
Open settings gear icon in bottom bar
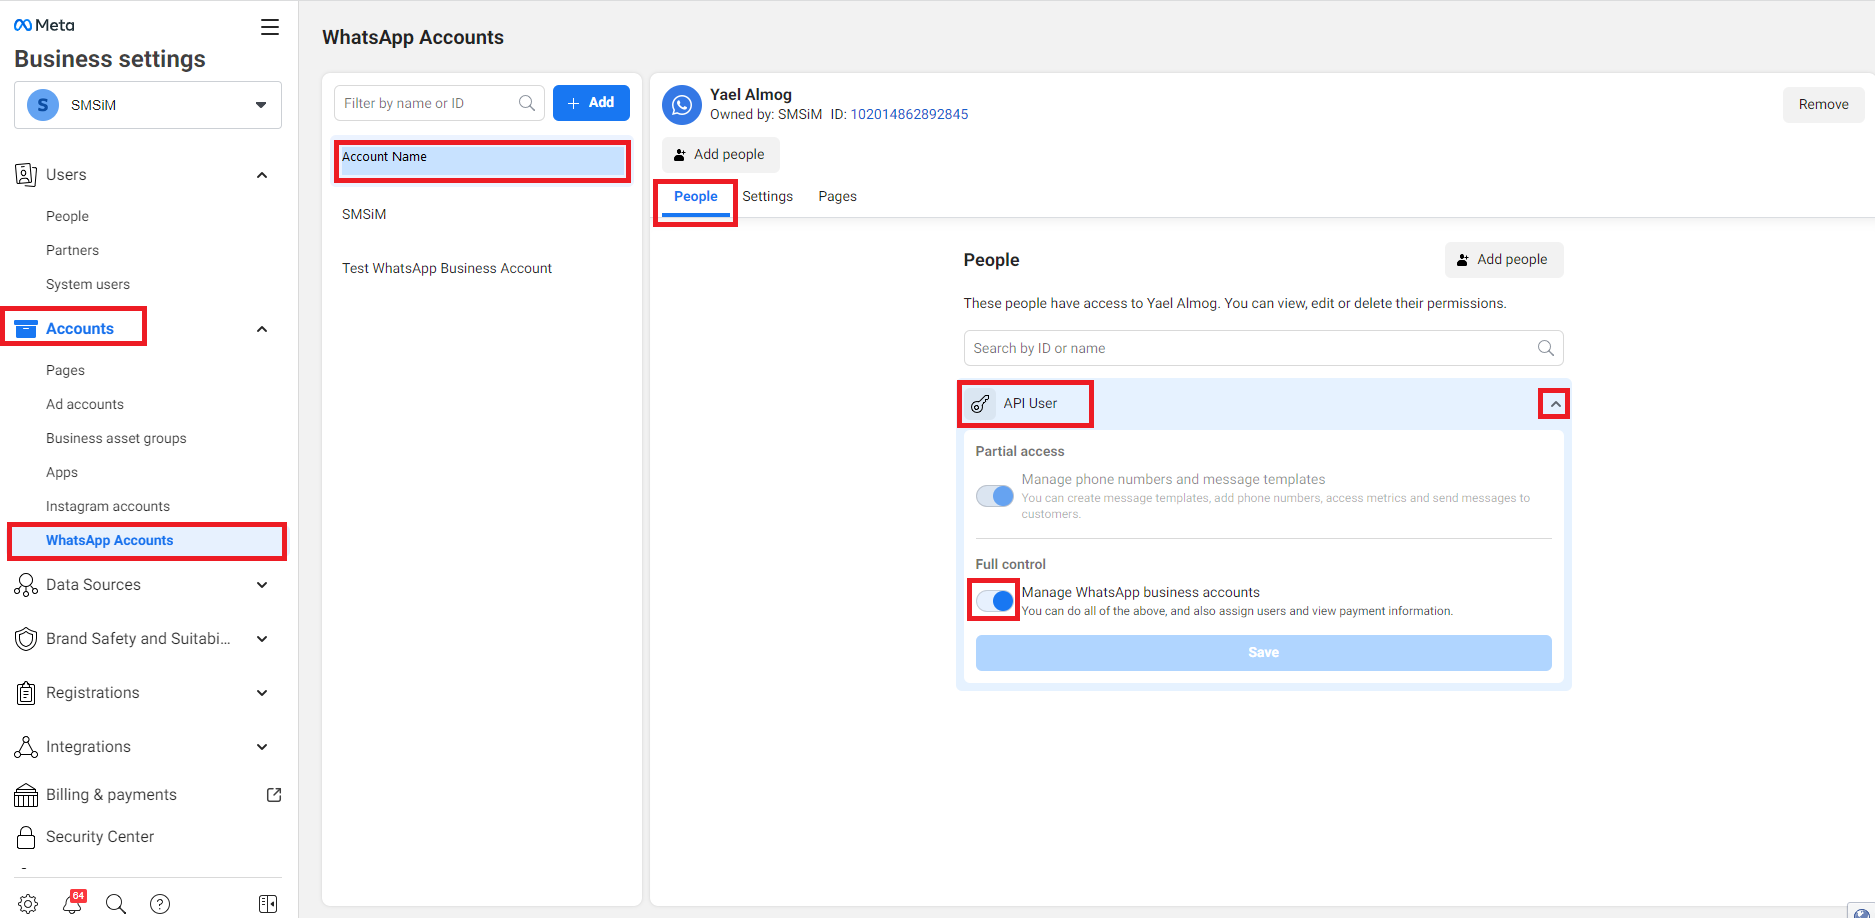pyautogui.click(x=28, y=904)
